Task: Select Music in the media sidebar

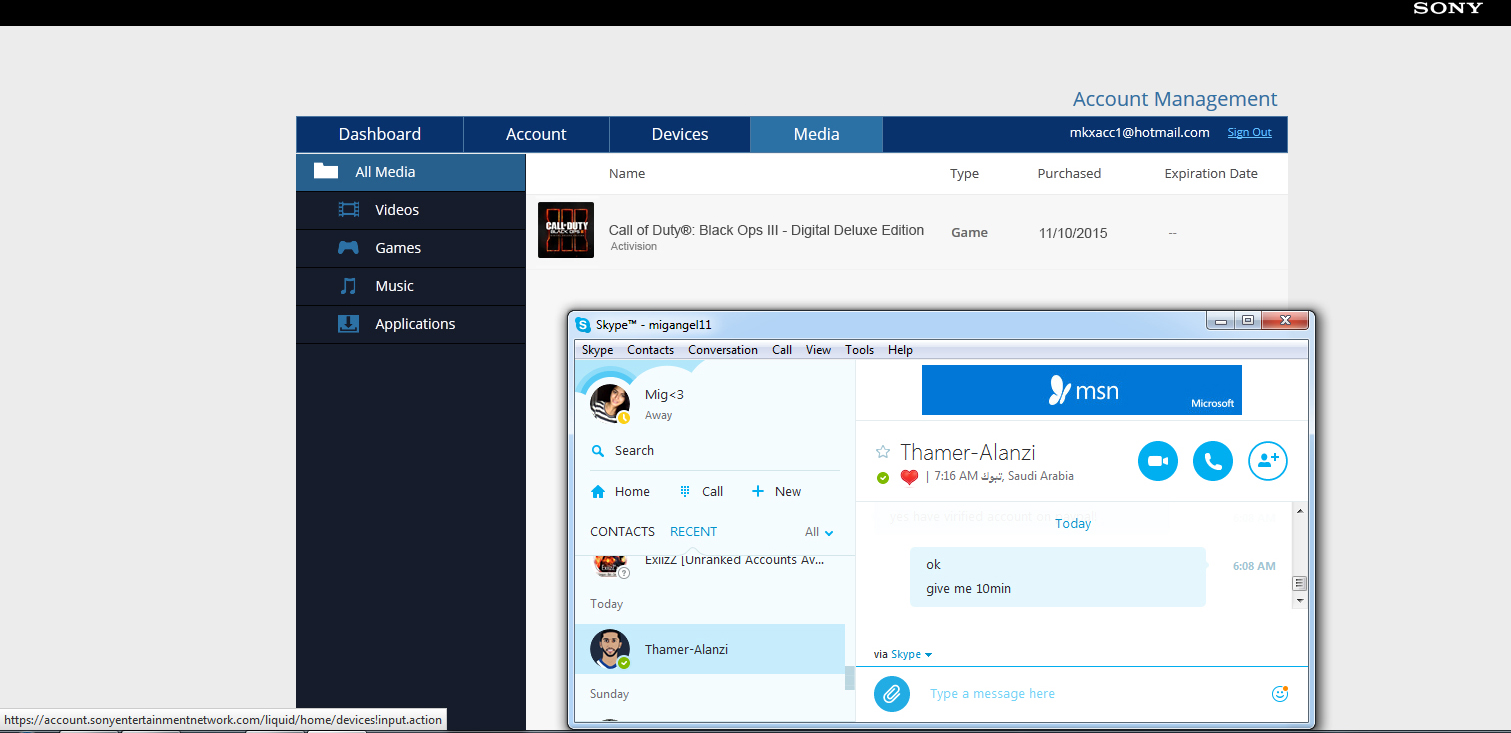Action: 410,286
